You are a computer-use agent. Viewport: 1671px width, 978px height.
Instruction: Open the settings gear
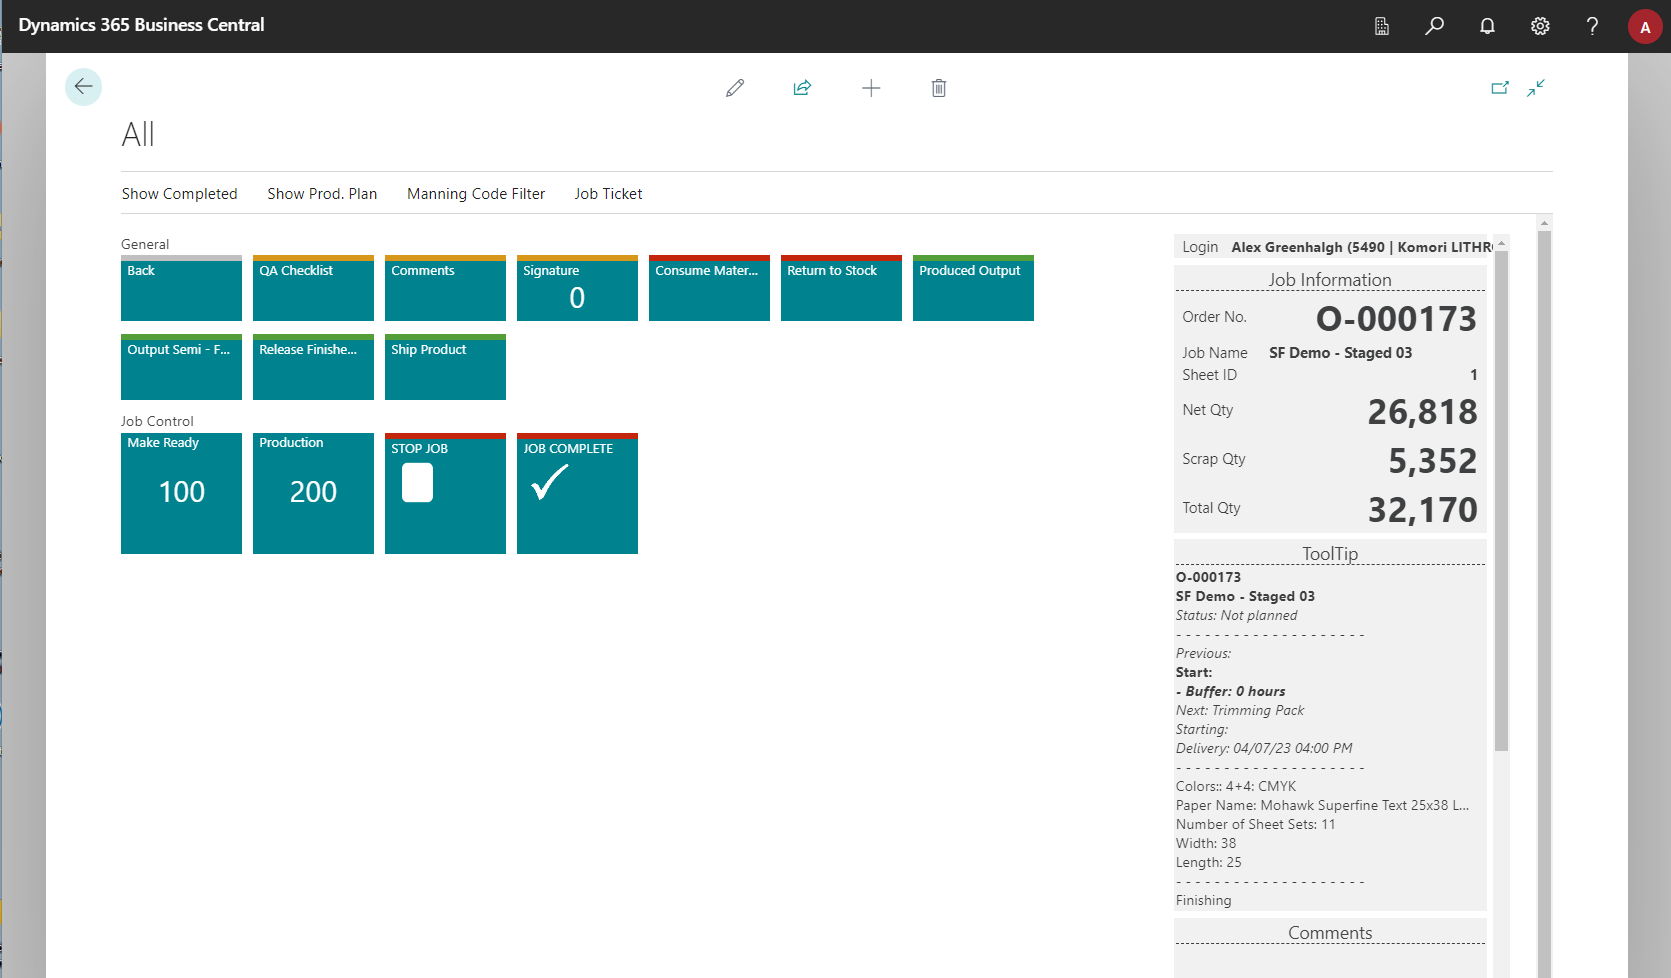point(1539,26)
